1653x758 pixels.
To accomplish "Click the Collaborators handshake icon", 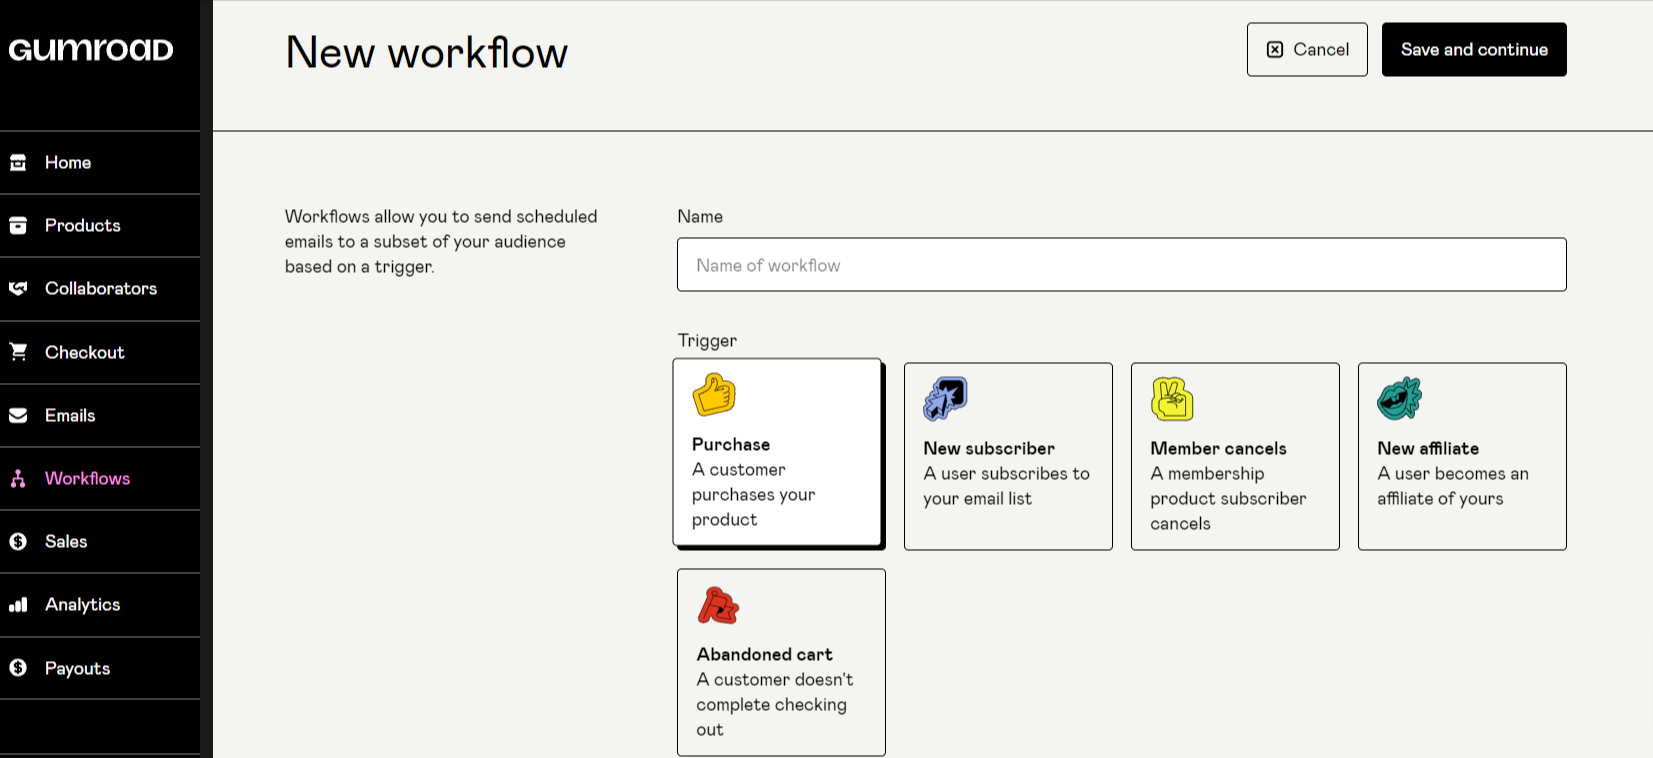I will (18, 289).
